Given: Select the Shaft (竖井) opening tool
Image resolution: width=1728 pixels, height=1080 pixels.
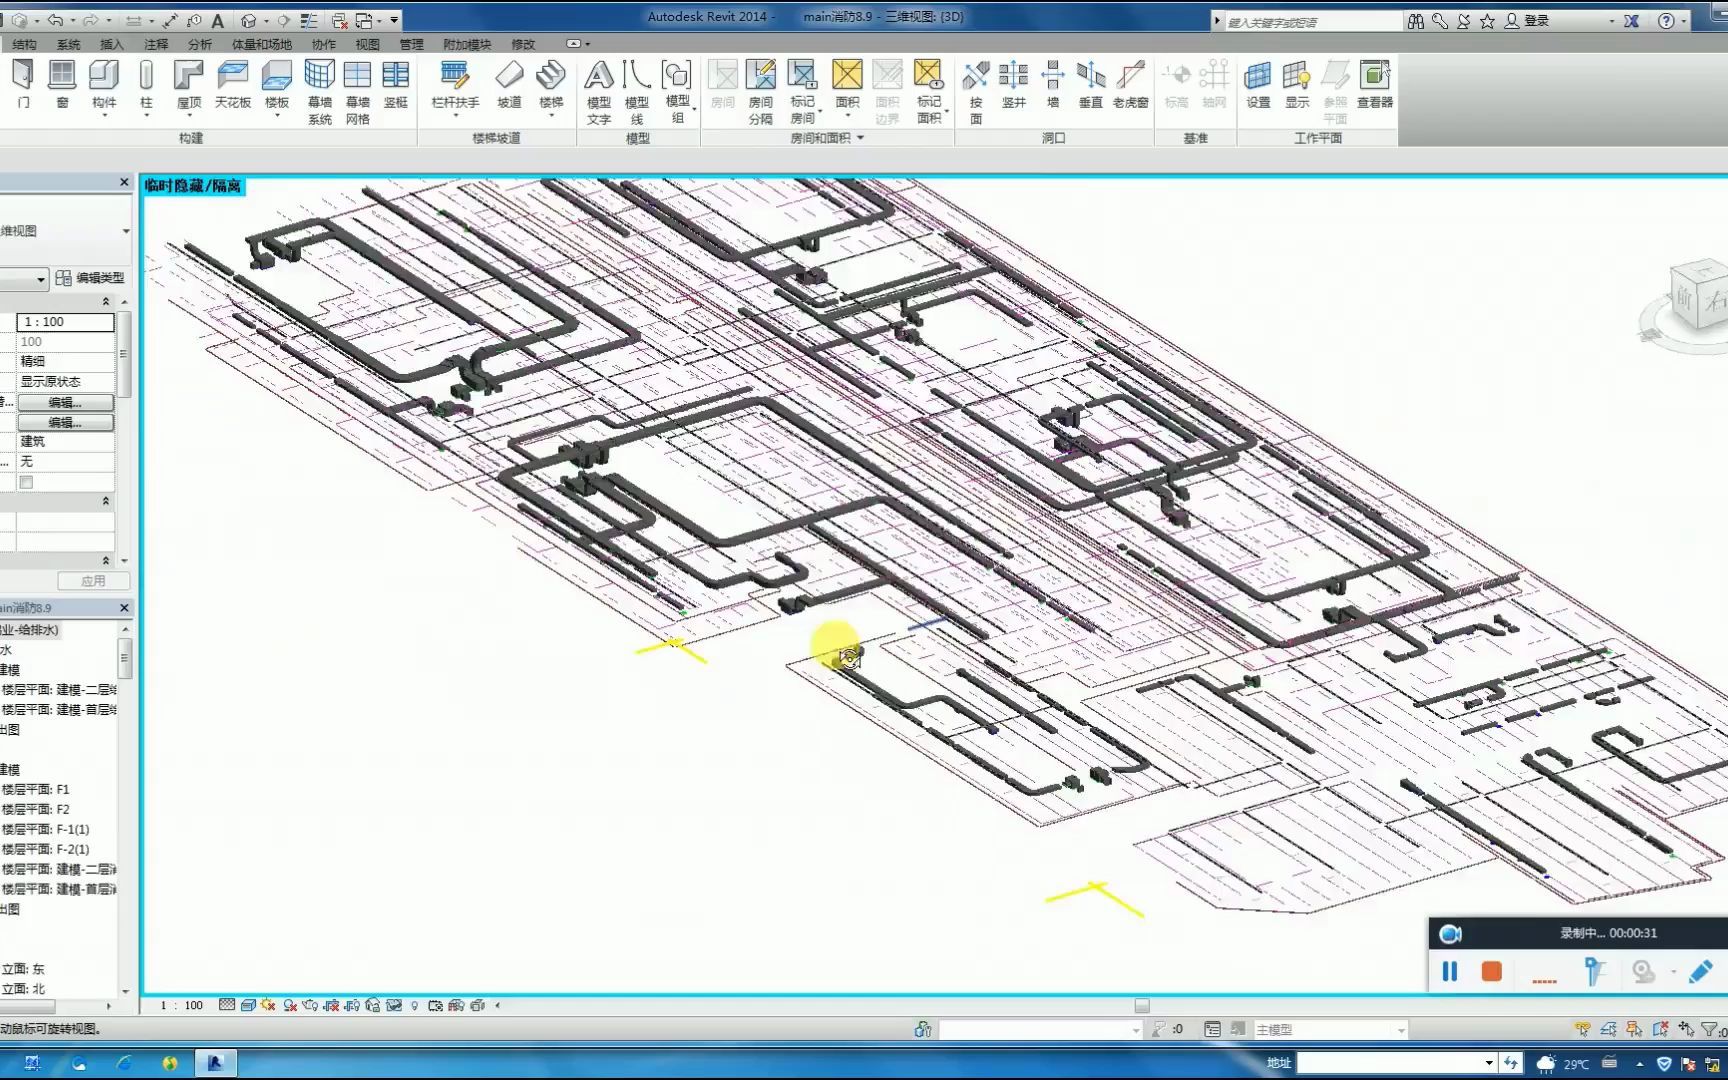Looking at the screenshot, I should click(1014, 84).
